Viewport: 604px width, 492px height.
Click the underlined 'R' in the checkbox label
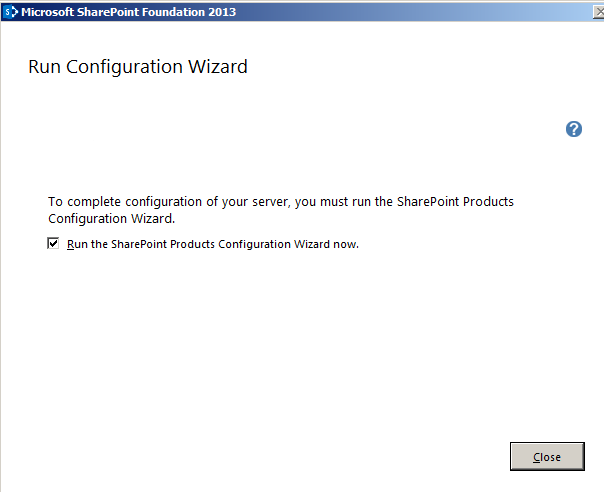tap(71, 244)
